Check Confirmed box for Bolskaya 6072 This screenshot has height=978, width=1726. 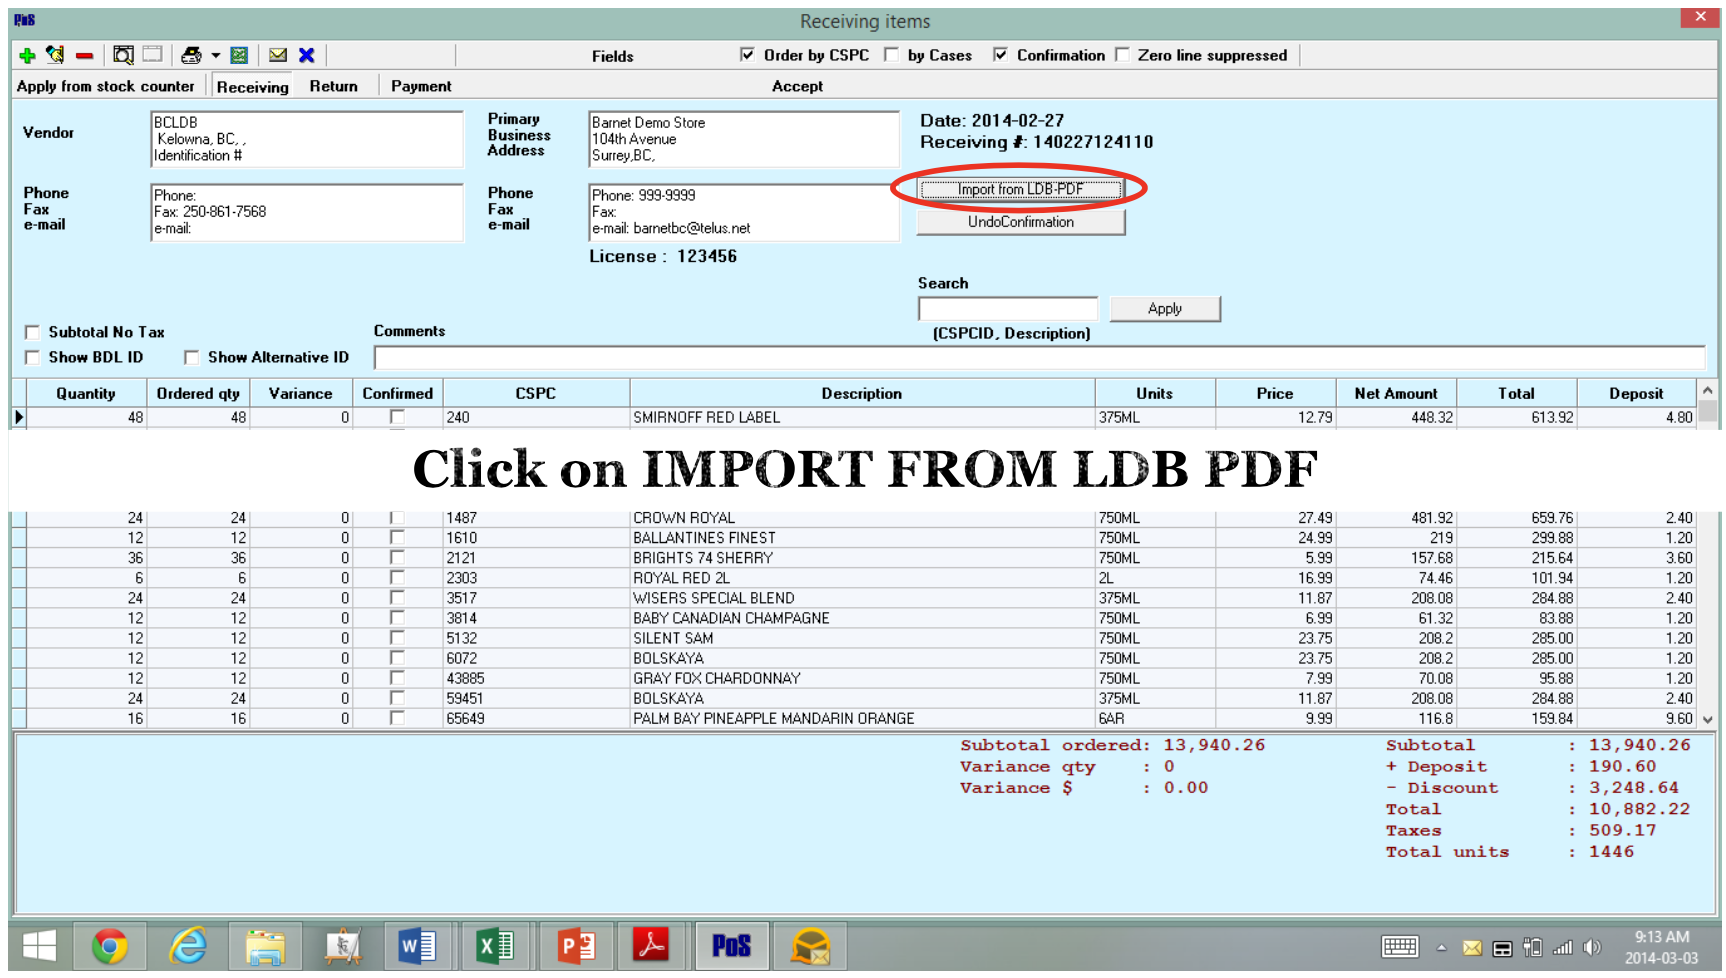397,658
